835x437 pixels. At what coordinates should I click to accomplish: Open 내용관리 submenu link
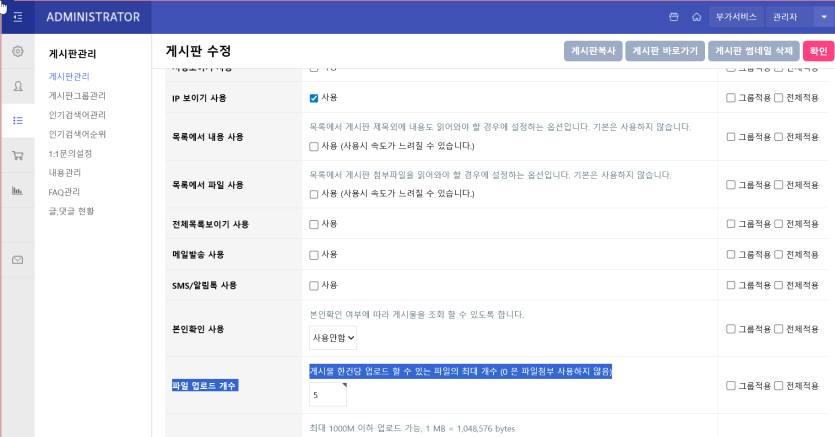64,172
